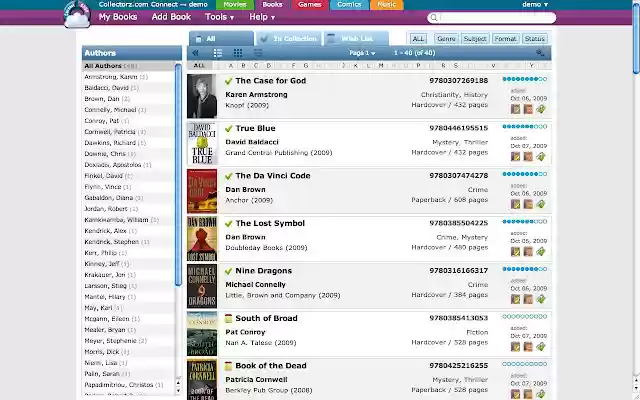This screenshot has width=640, height=400.
Task: Click the ALL filter button beside Genre
Action: 418,39
